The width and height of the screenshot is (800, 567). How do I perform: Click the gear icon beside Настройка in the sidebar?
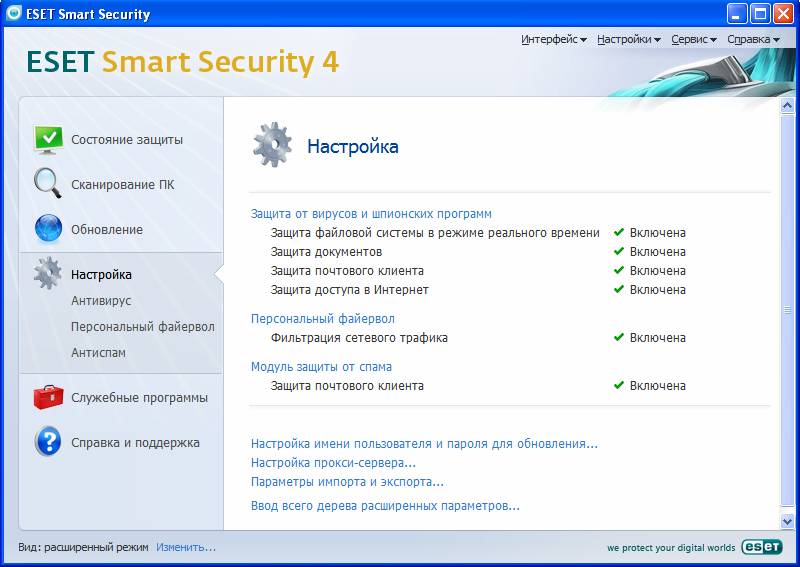pos(47,274)
